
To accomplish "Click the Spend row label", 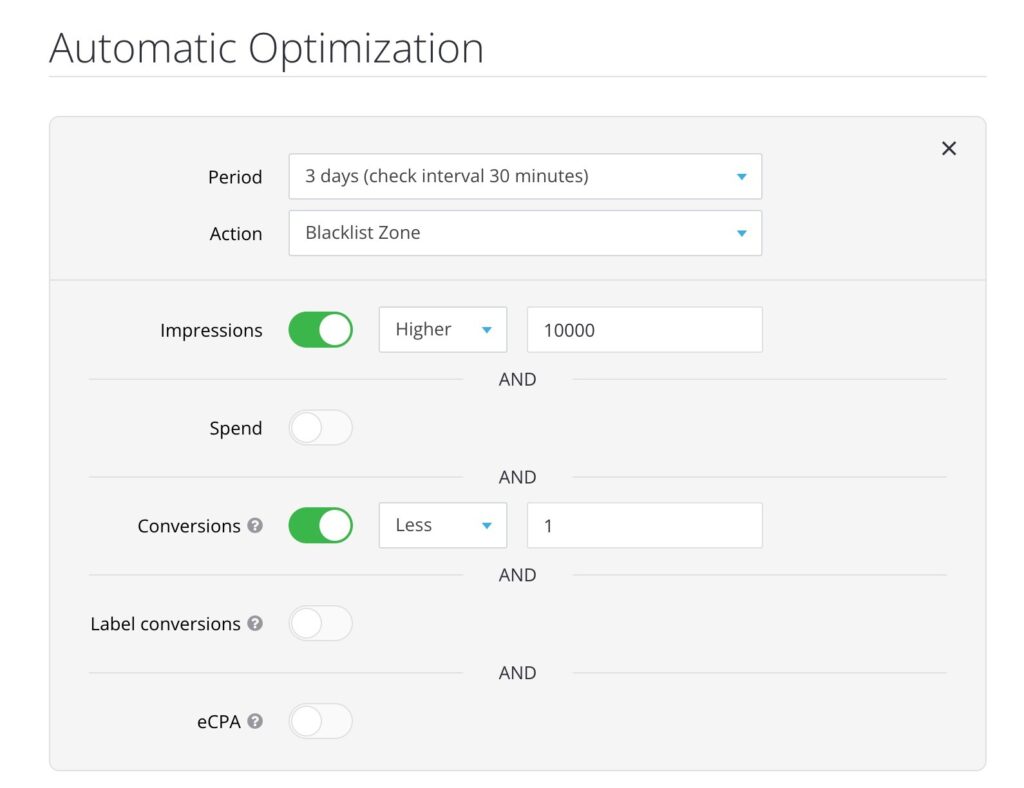I will [x=235, y=429].
